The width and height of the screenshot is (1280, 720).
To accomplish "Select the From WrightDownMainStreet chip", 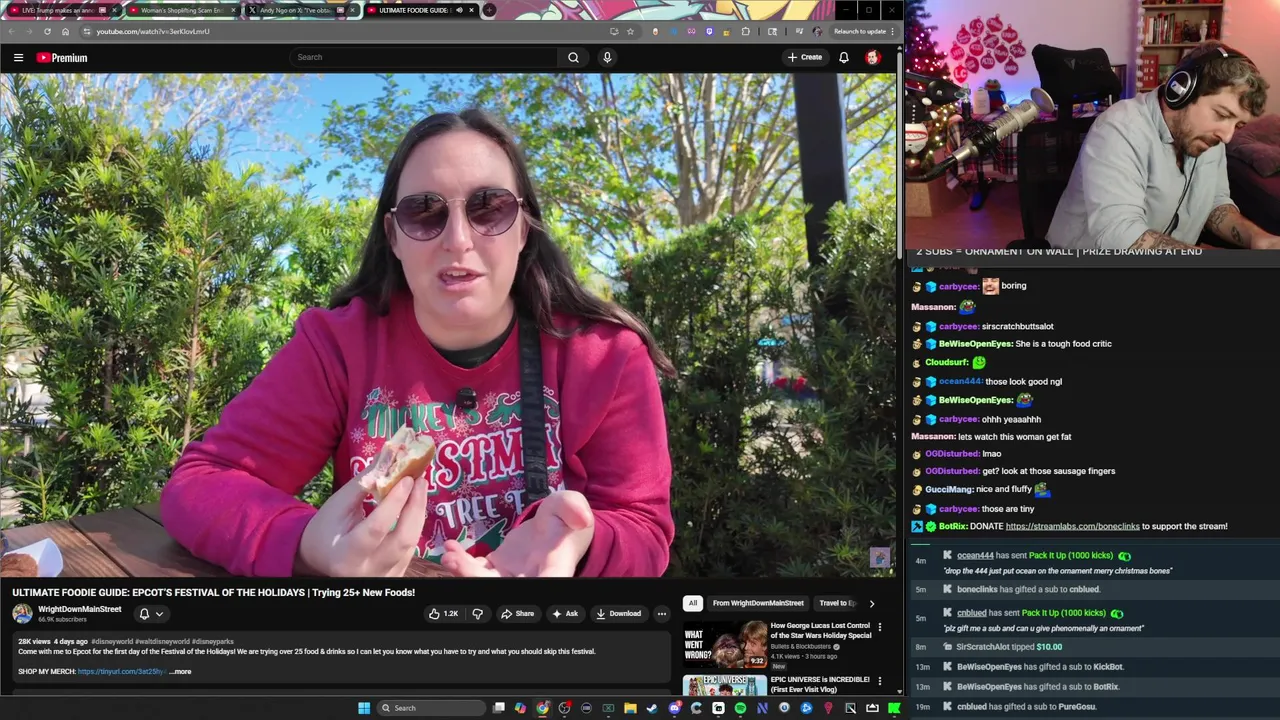I will (758, 603).
